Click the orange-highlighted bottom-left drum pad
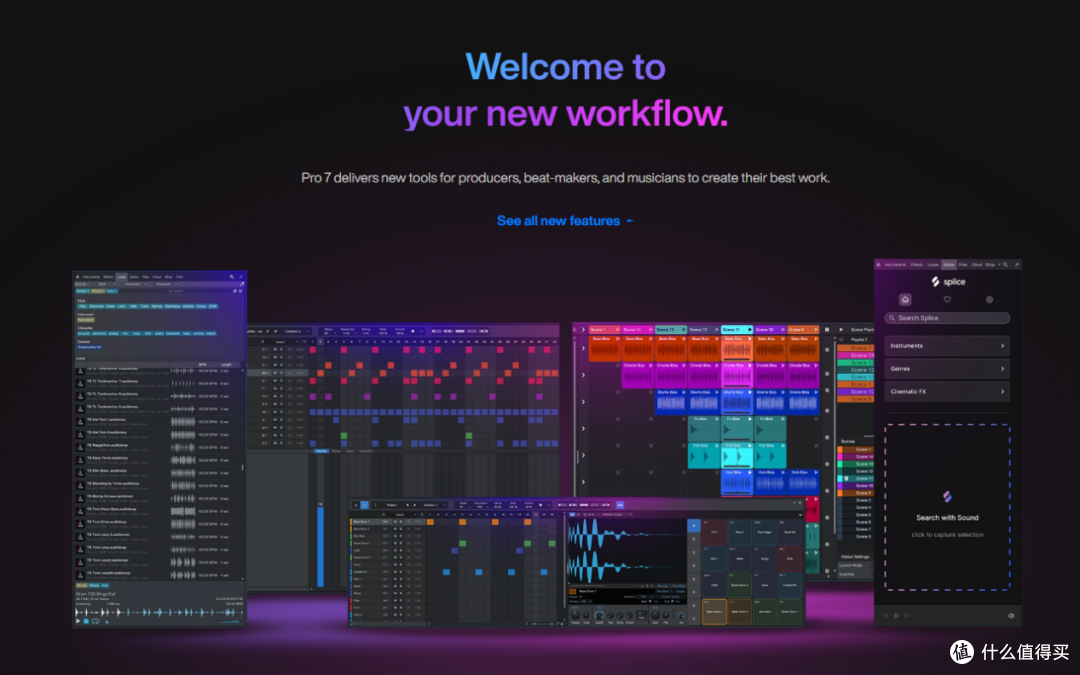The width and height of the screenshot is (1080, 675). [714, 612]
